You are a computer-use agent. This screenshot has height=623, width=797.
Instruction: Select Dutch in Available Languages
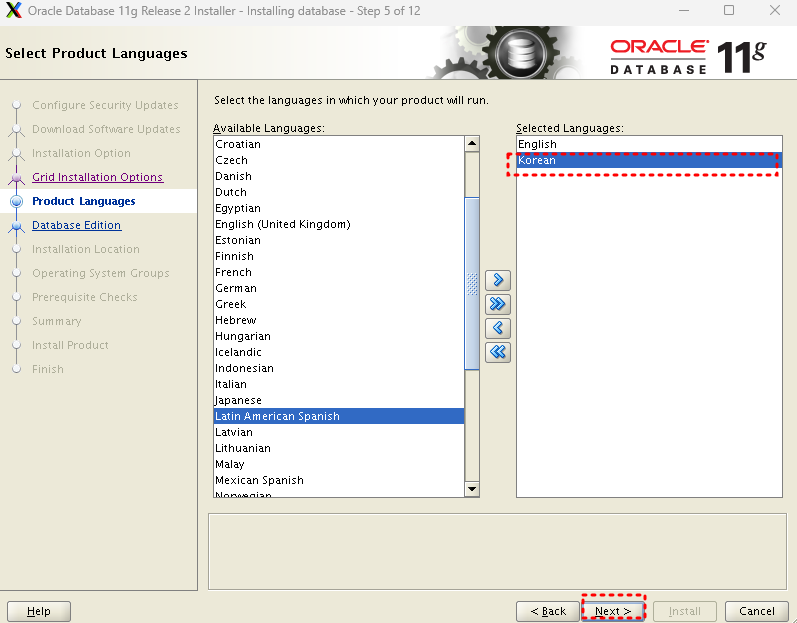pyautogui.click(x=339, y=192)
